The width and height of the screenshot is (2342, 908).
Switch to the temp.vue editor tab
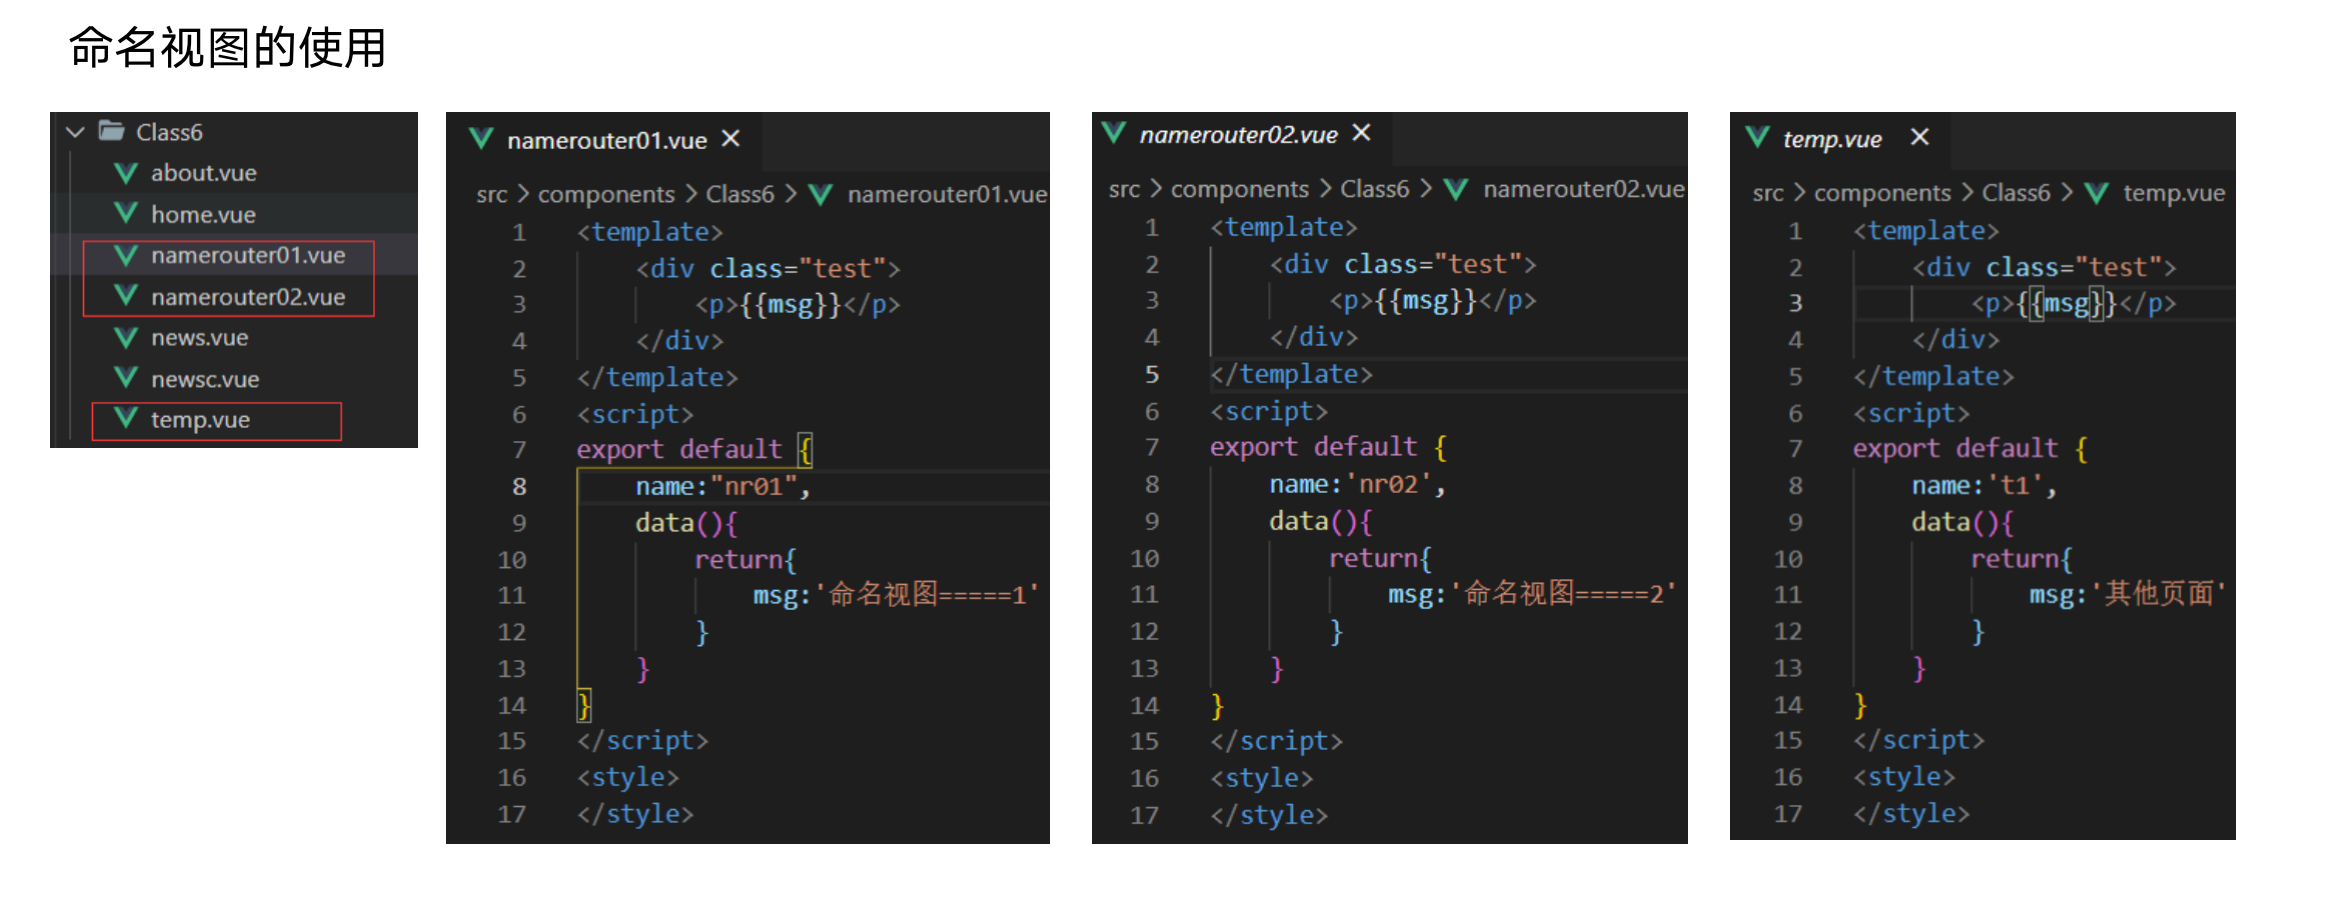(x=1832, y=139)
